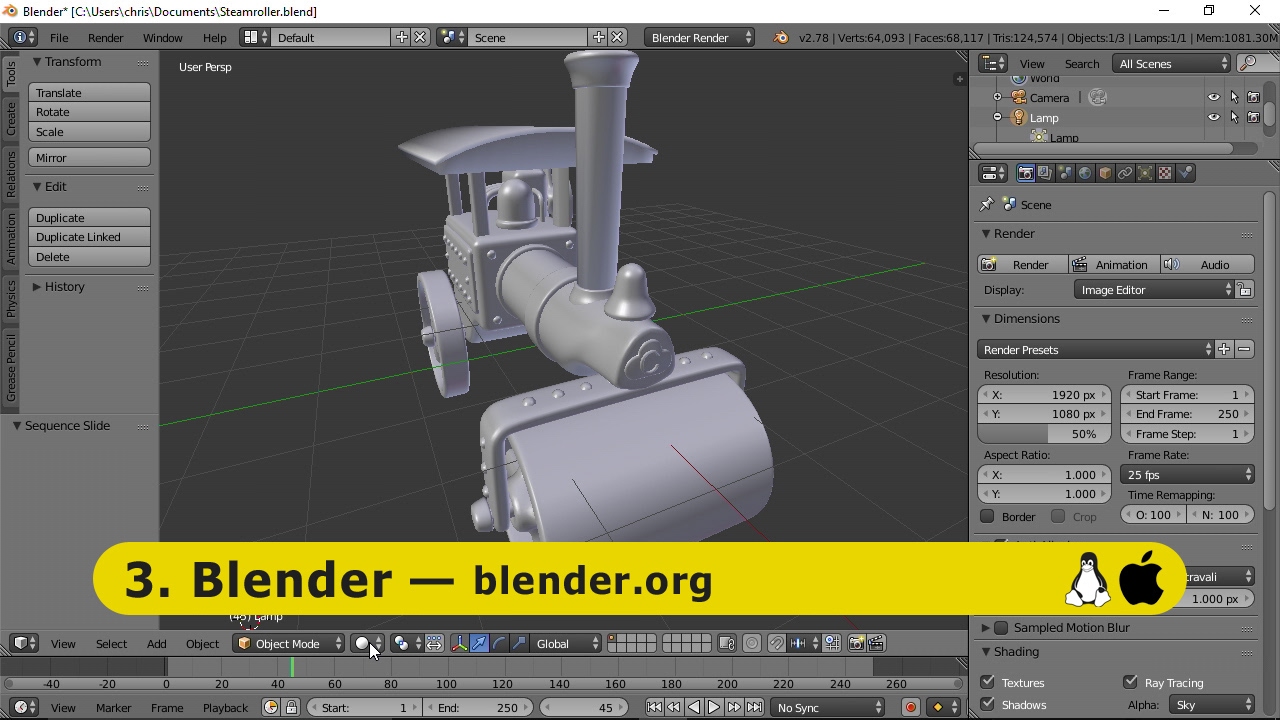Click the Translate button
Image resolution: width=1280 pixels, height=720 pixels.
89,92
